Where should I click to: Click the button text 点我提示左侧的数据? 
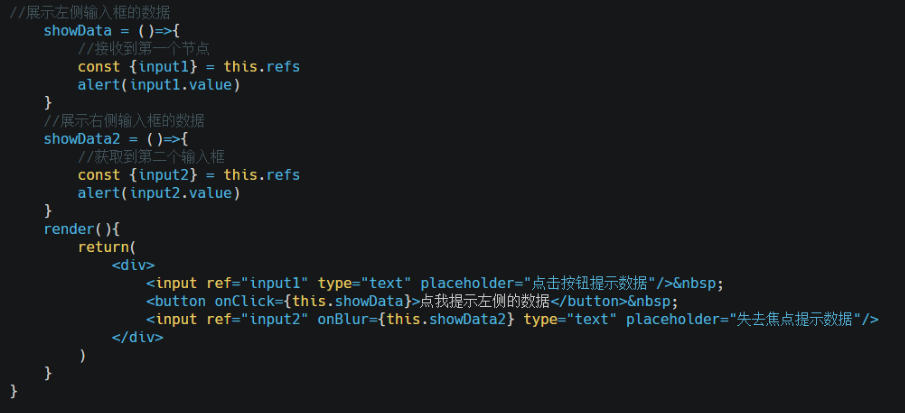tap(484, 301)
